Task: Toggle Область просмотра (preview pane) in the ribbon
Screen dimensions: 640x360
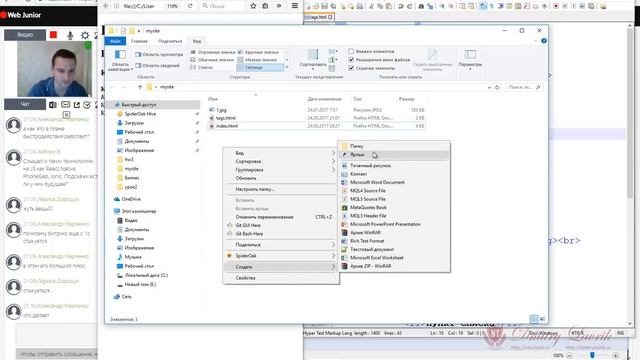Action: click(x=159, y=54)
